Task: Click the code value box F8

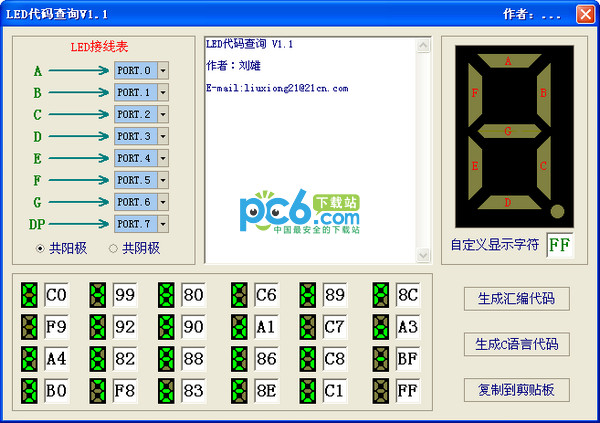Action: click(x=125, y=391)
